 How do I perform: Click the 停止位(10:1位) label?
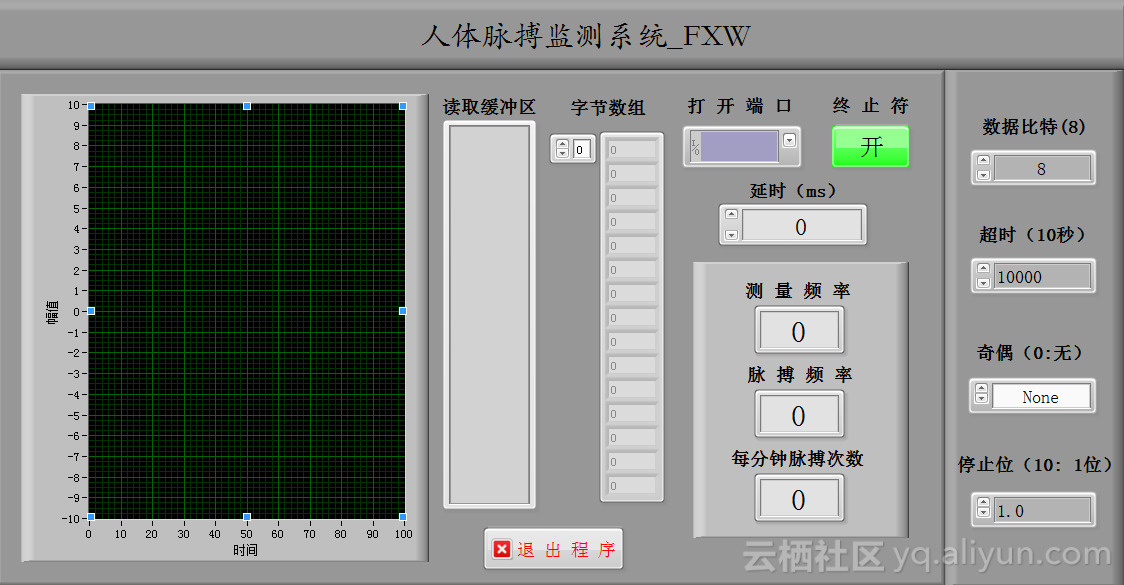pyautogui.click(x=1035, y=465)
